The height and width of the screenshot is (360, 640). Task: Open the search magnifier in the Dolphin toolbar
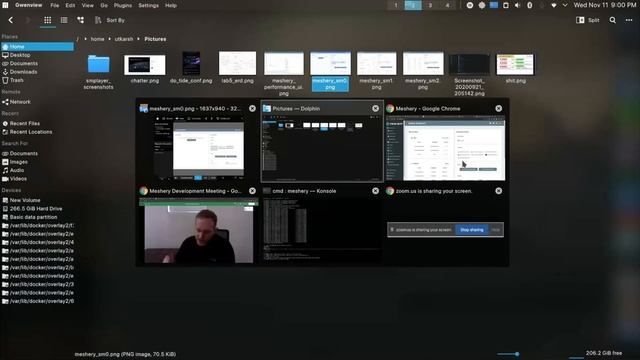(x=613, y=20)
